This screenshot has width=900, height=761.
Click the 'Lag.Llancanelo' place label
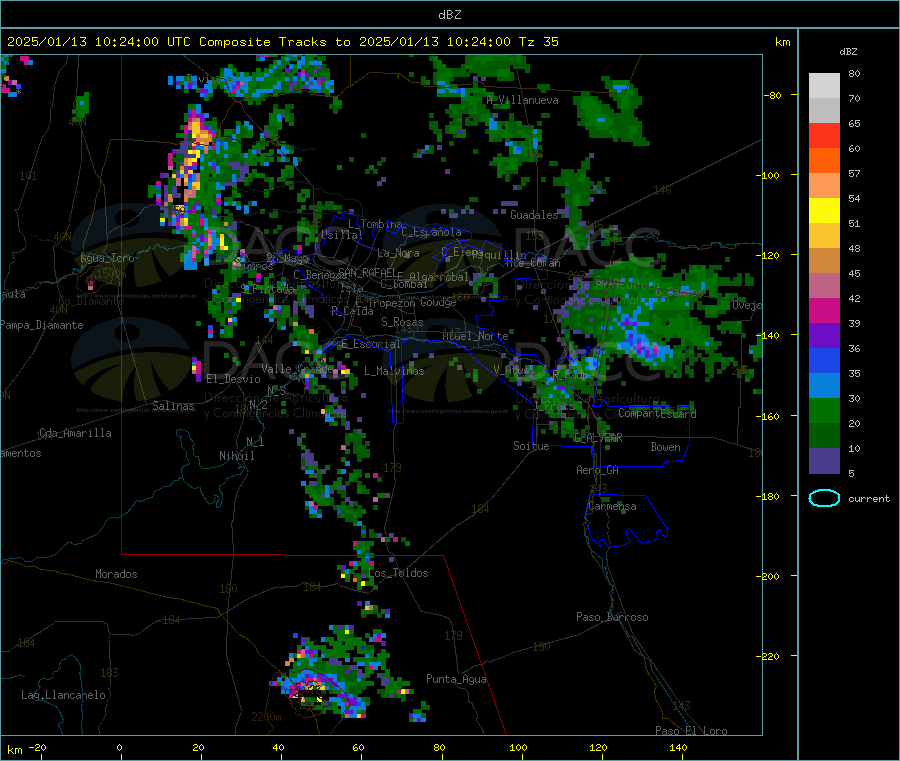63,695
